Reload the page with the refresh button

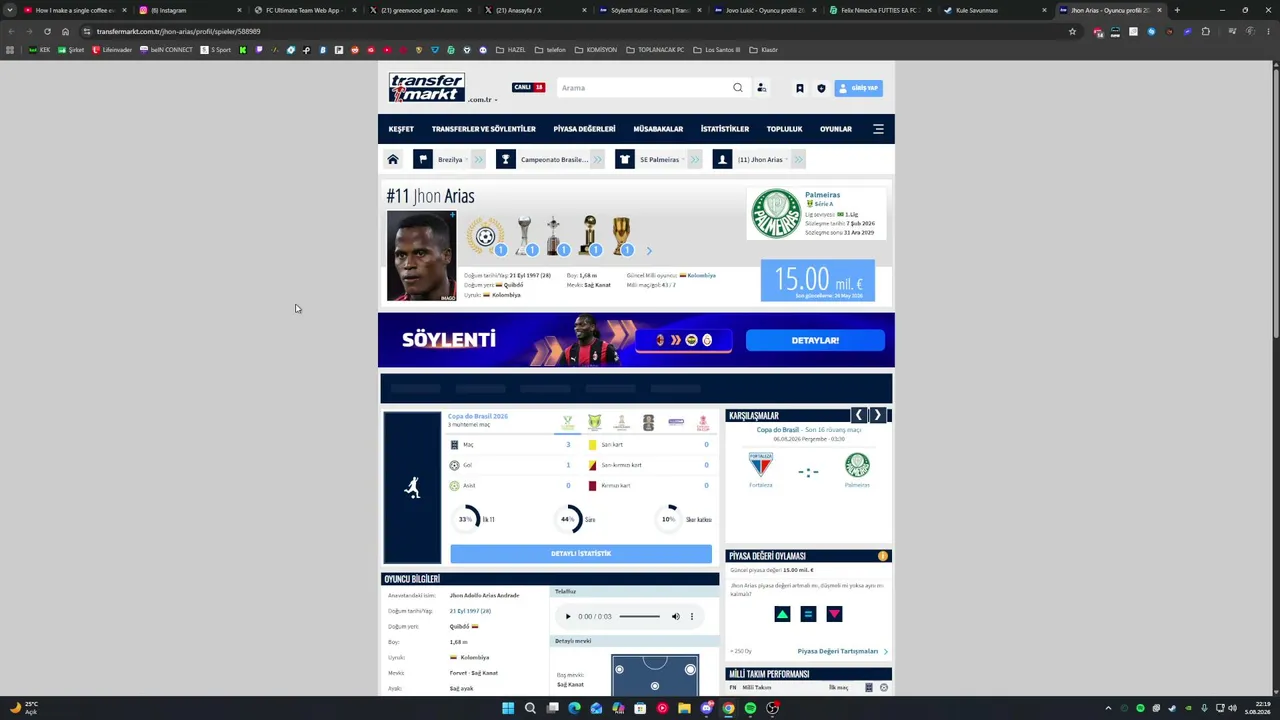pyautogui.click(x=47, y=31)
